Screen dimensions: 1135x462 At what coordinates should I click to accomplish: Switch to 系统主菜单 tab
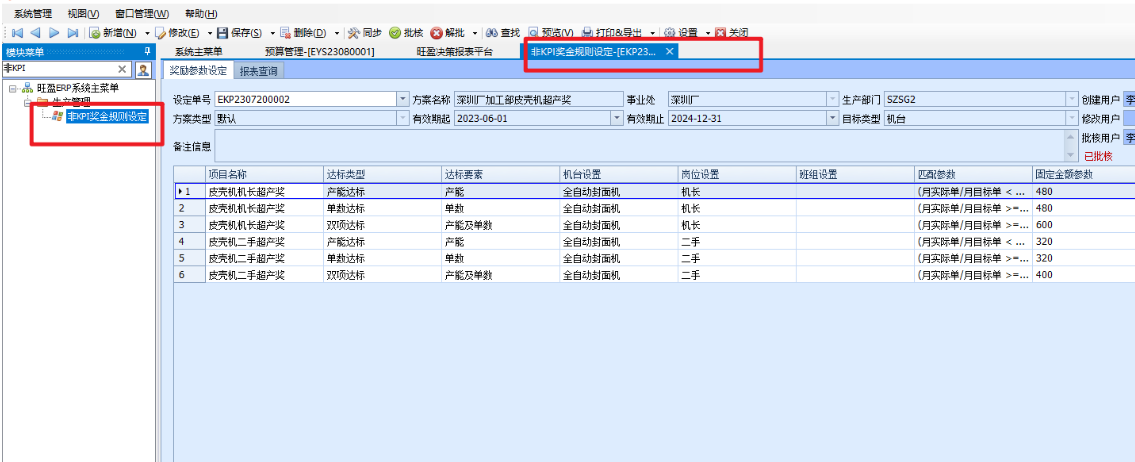(198, 51)
